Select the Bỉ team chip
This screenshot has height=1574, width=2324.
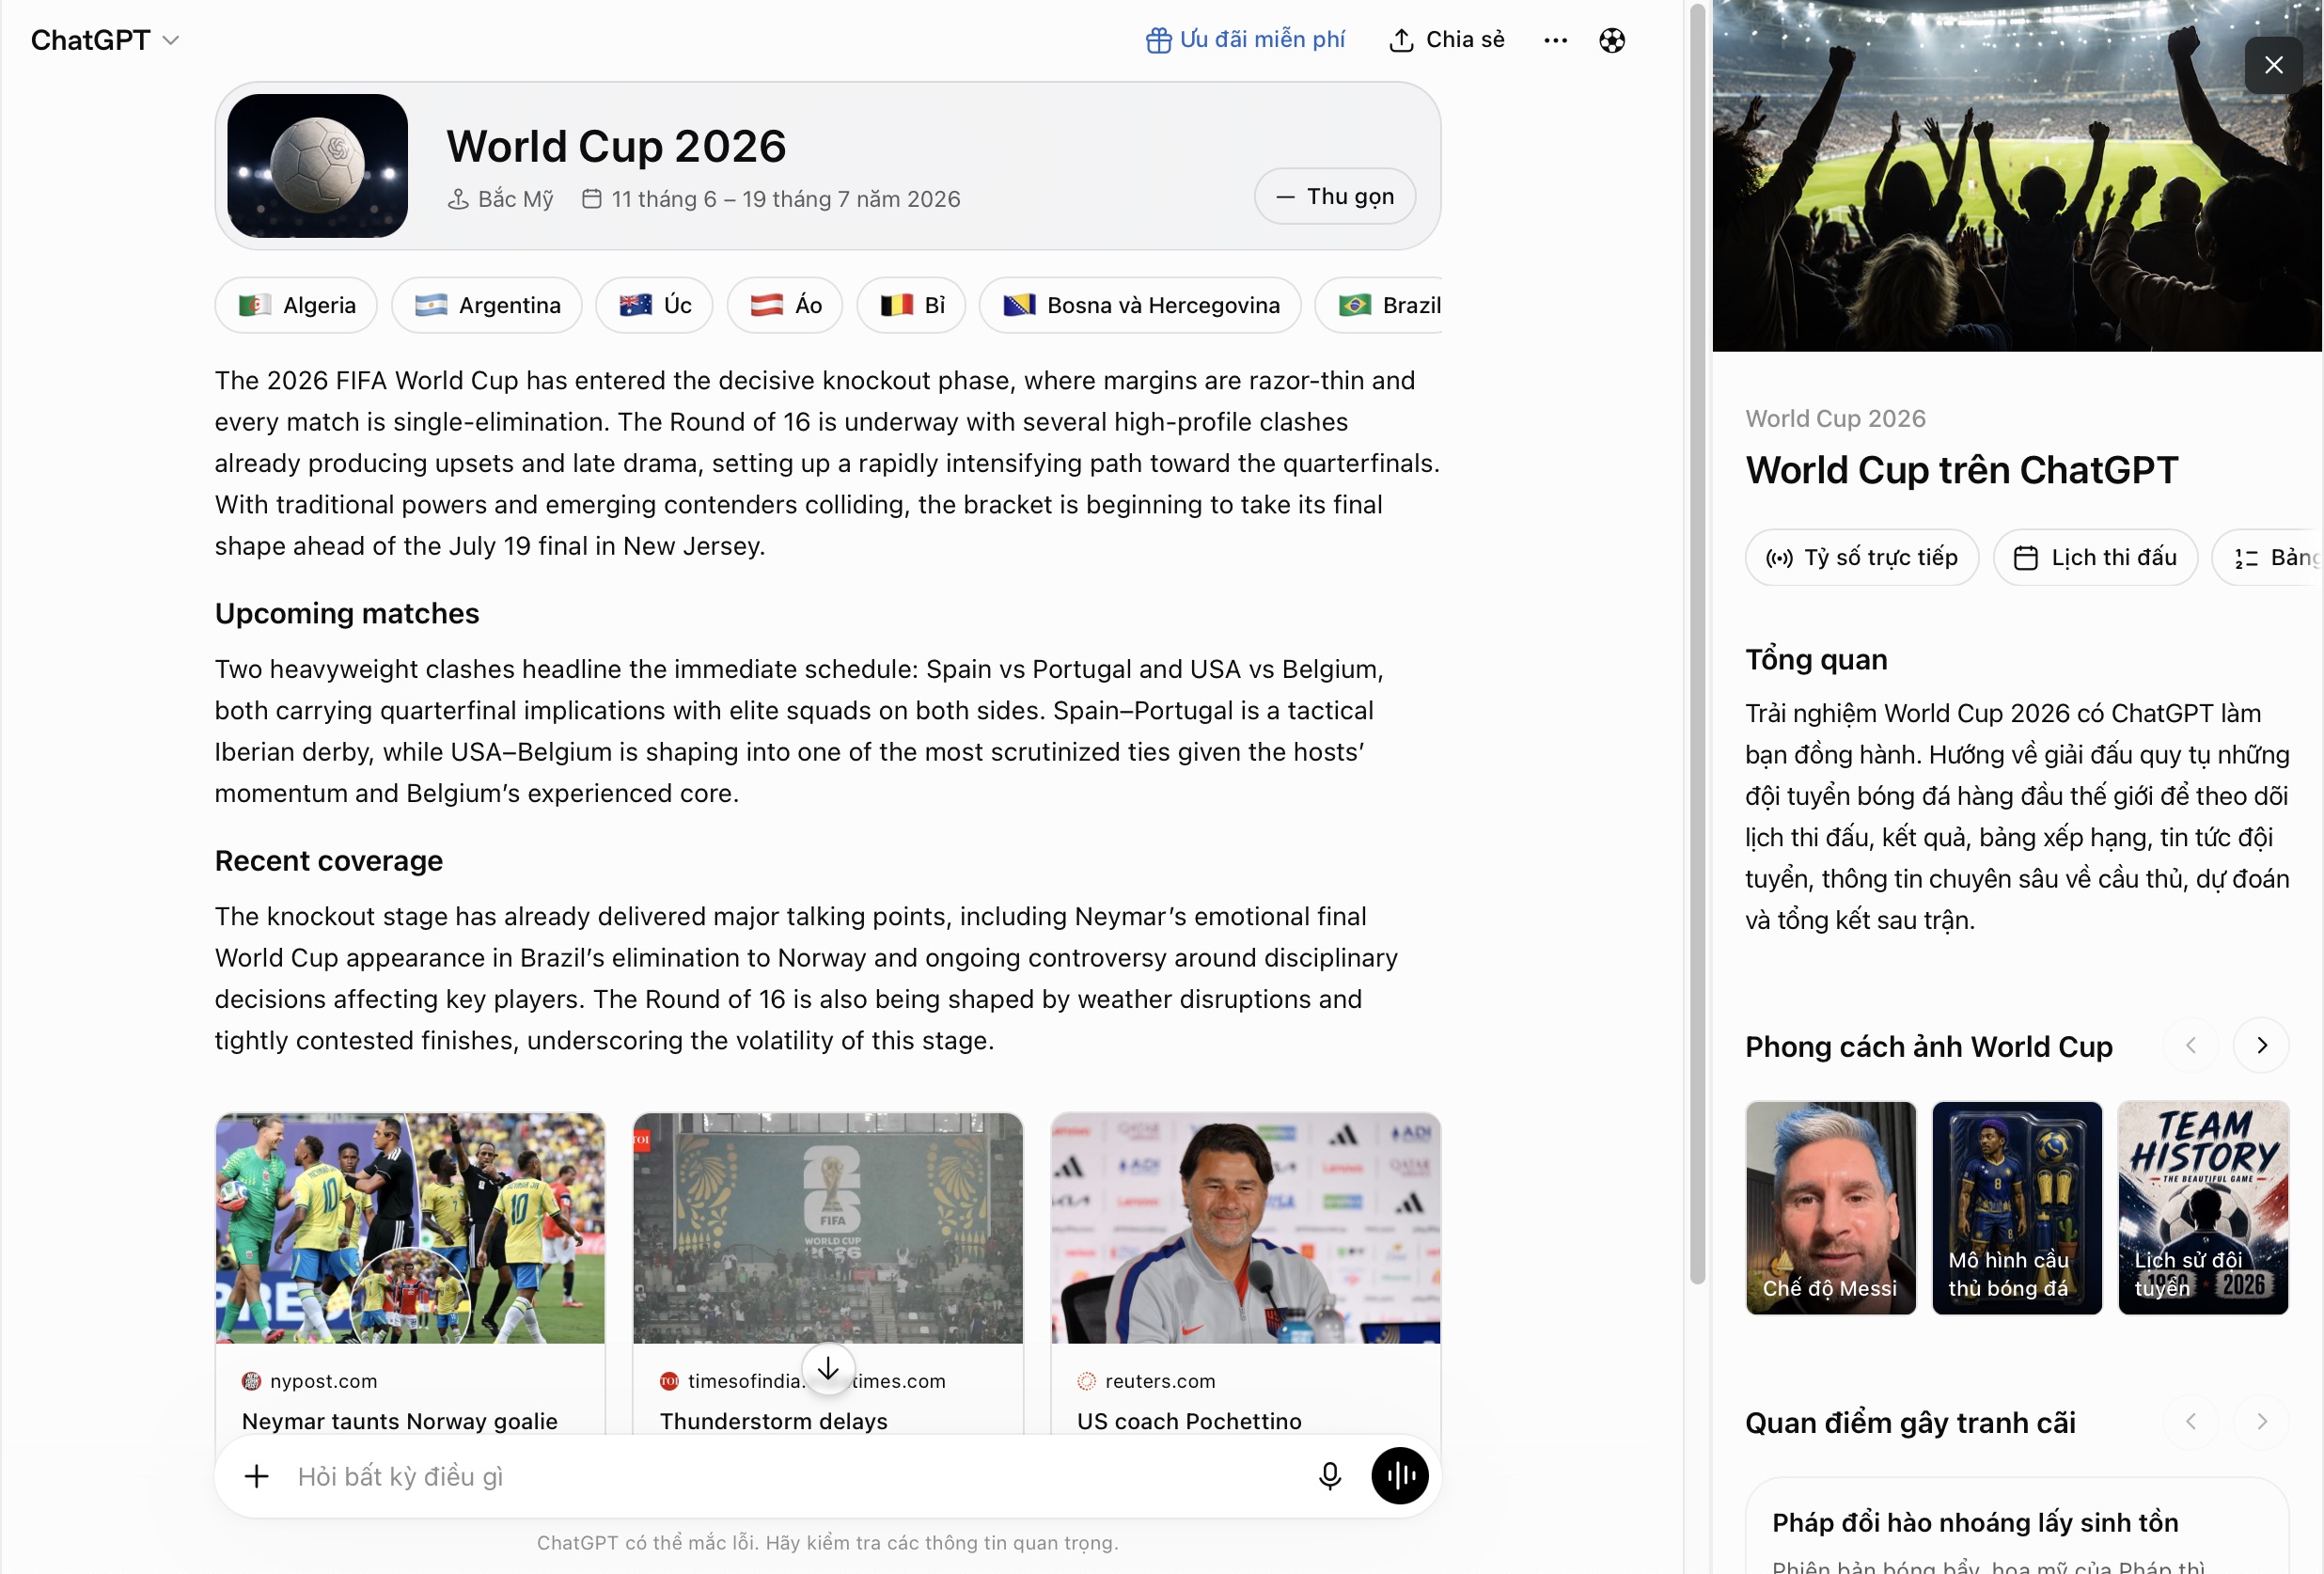[911, 305]
